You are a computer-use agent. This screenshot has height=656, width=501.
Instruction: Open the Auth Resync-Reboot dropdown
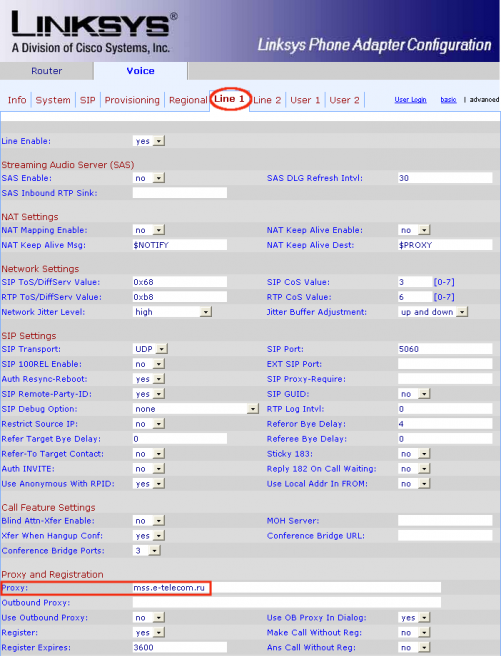coord(149,379)
